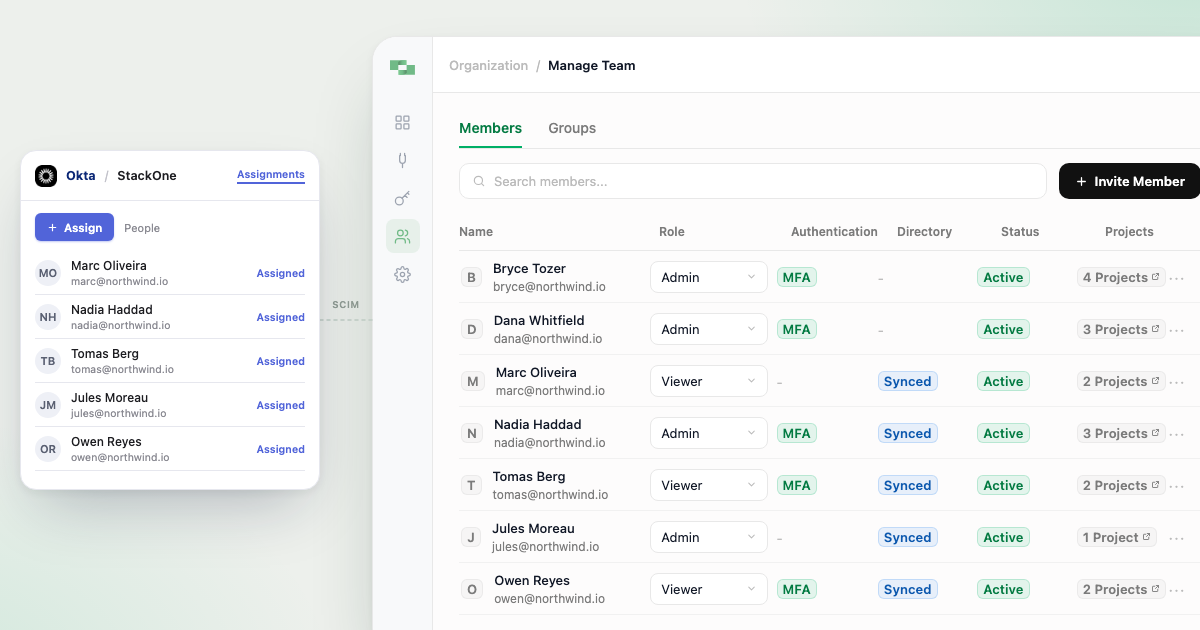Open more options for Dana Whitfield
This screenshot has height=630, width=1200.
[1177, 330]
